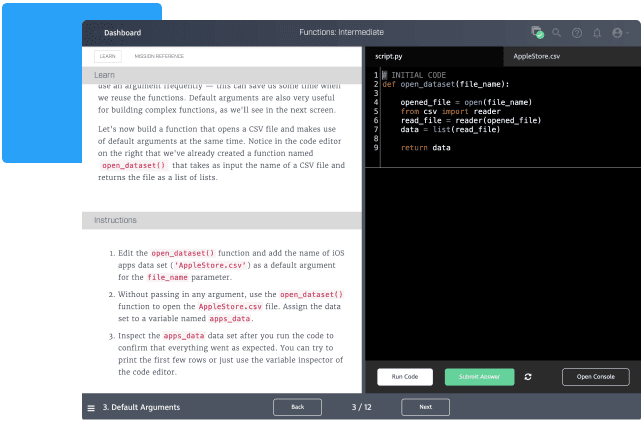The image size is (644, 421).
Task: Click the progress checkmark icon in header
Action: point(538,33)
